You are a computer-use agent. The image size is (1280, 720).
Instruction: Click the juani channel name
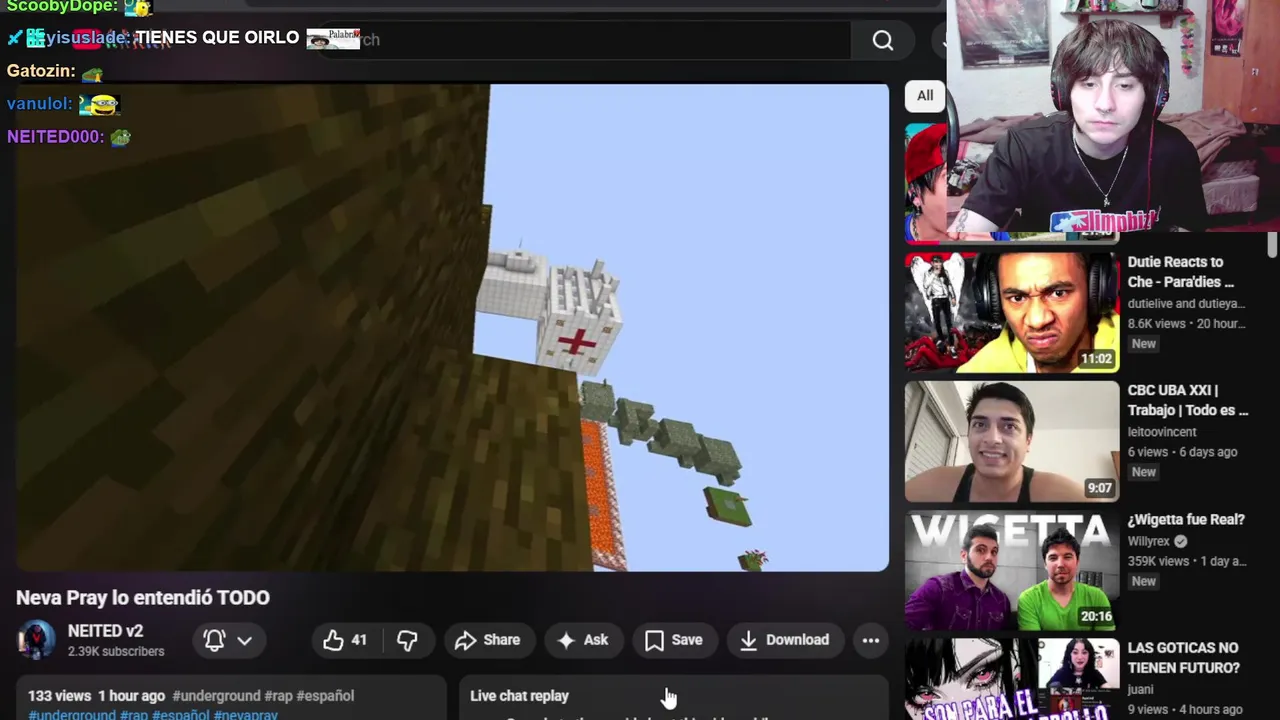pos(1140,689)
